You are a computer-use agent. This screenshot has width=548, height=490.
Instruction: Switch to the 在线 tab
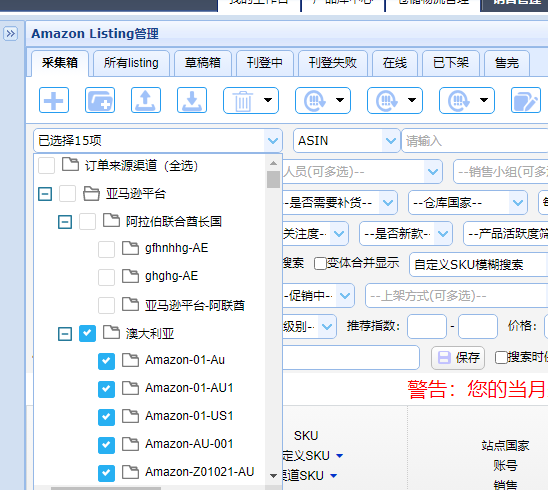click(x=395, y=63)
